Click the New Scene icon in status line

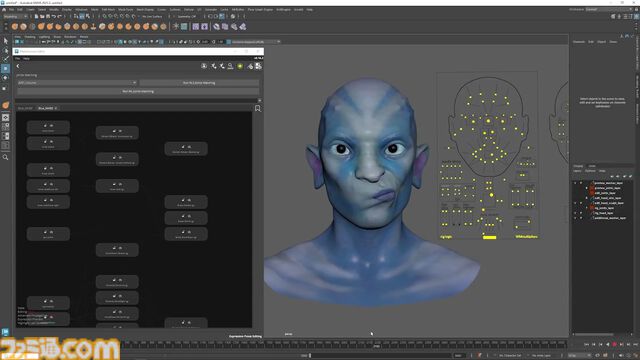(x=36, y=16)
